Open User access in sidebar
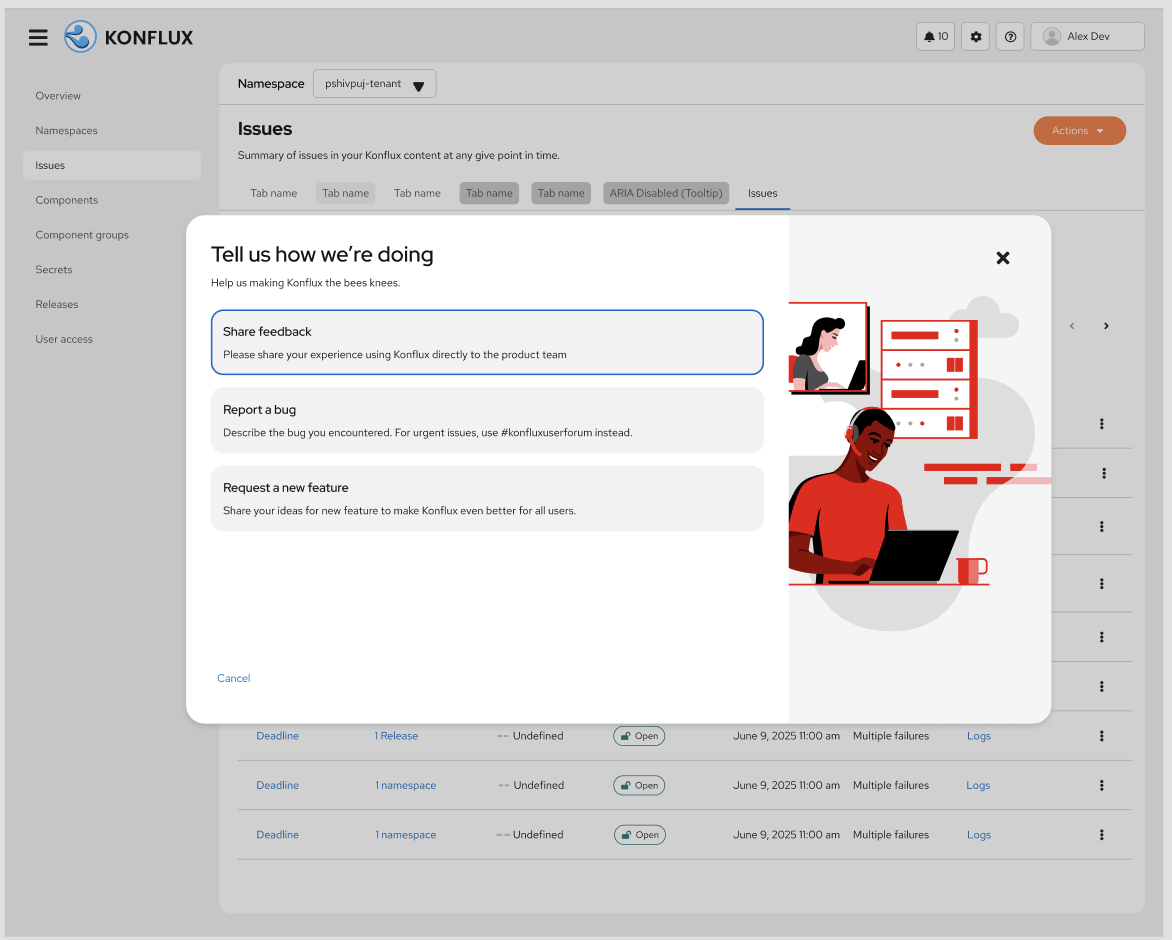Screen dimensions: 1172x940 click(x=64, y=339)
